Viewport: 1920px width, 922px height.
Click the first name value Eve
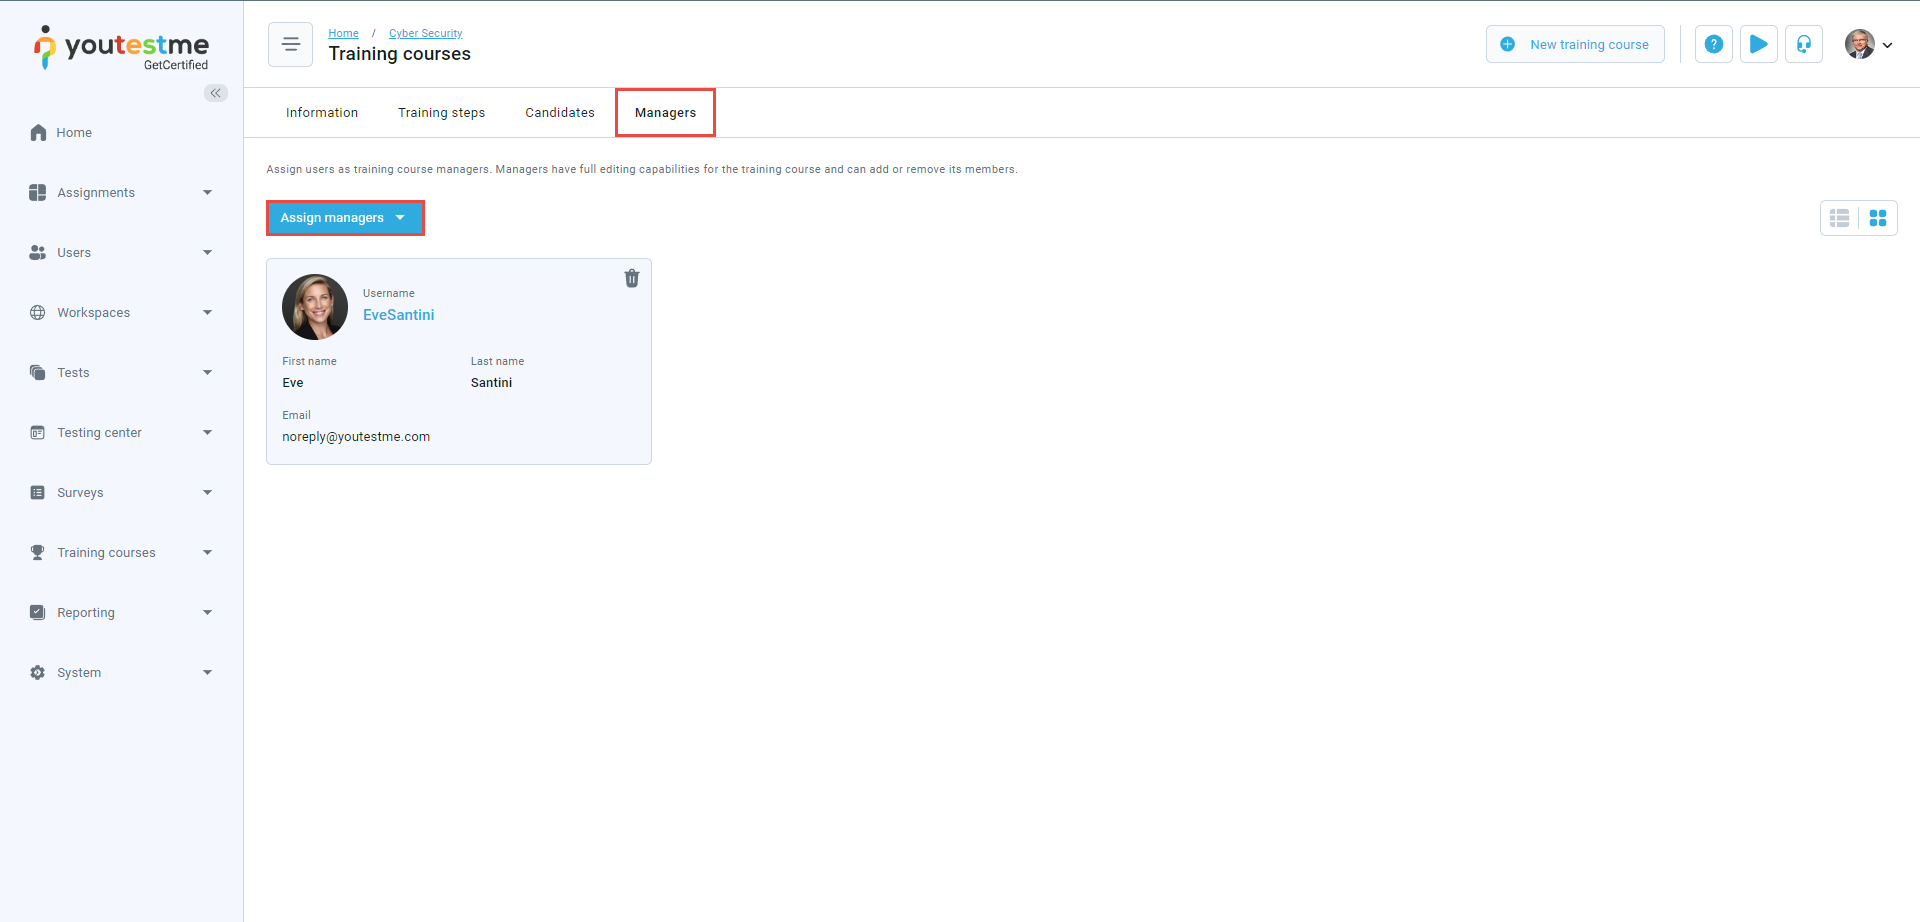(x=293, y=383)
